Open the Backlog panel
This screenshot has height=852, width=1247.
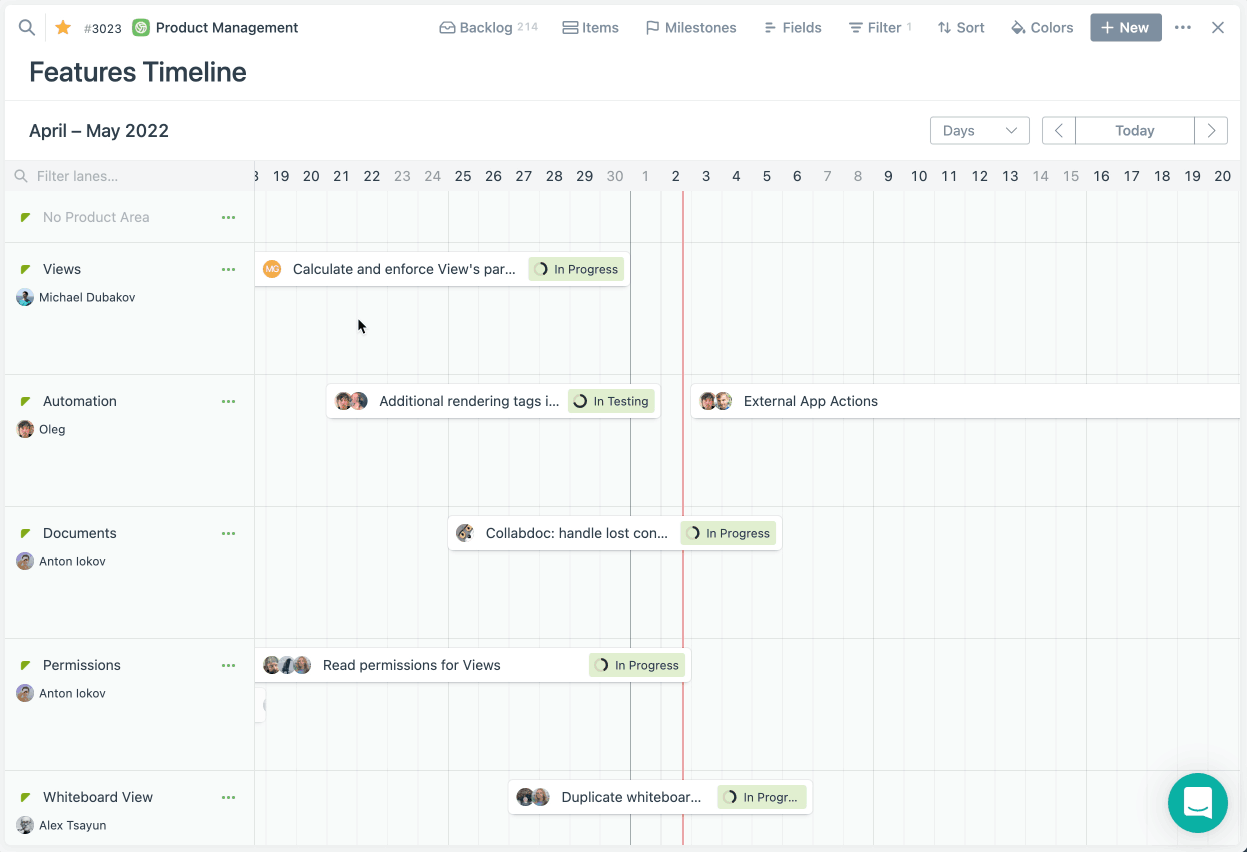488,28
